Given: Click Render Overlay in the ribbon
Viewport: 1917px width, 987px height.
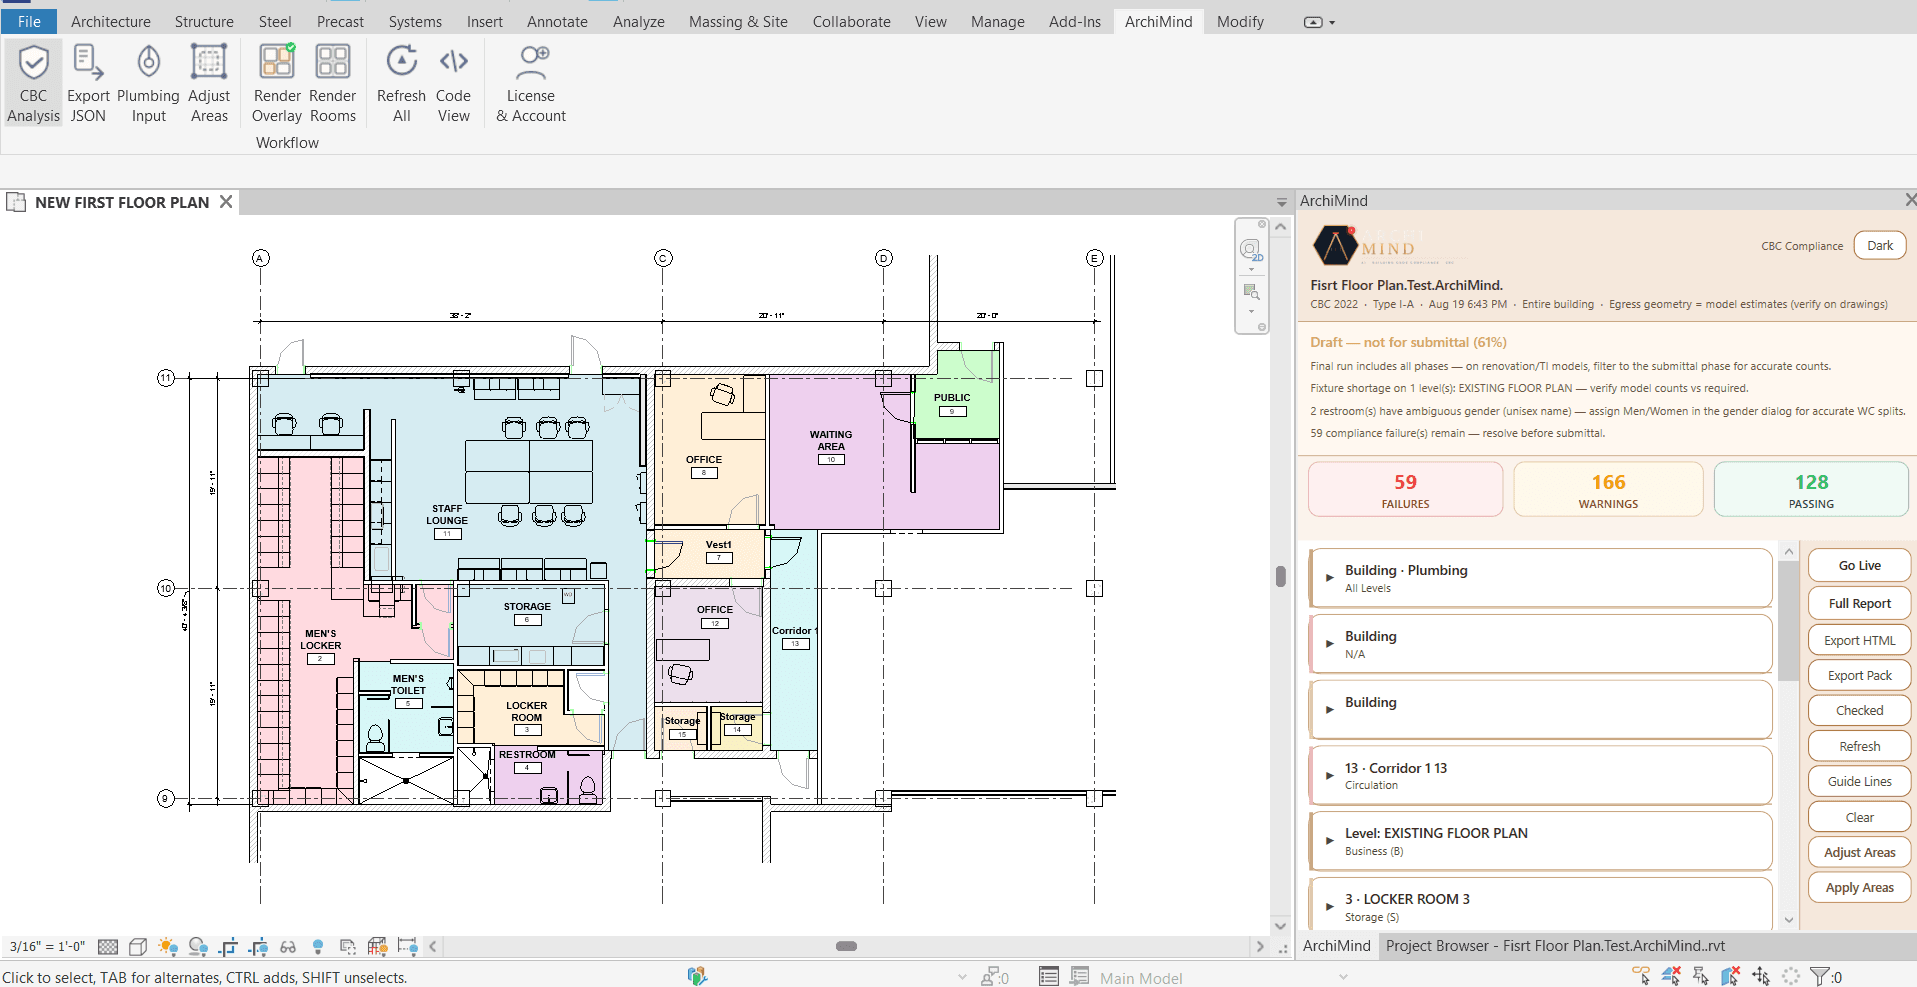Looking at the screenshot, I should coord(277,83).
